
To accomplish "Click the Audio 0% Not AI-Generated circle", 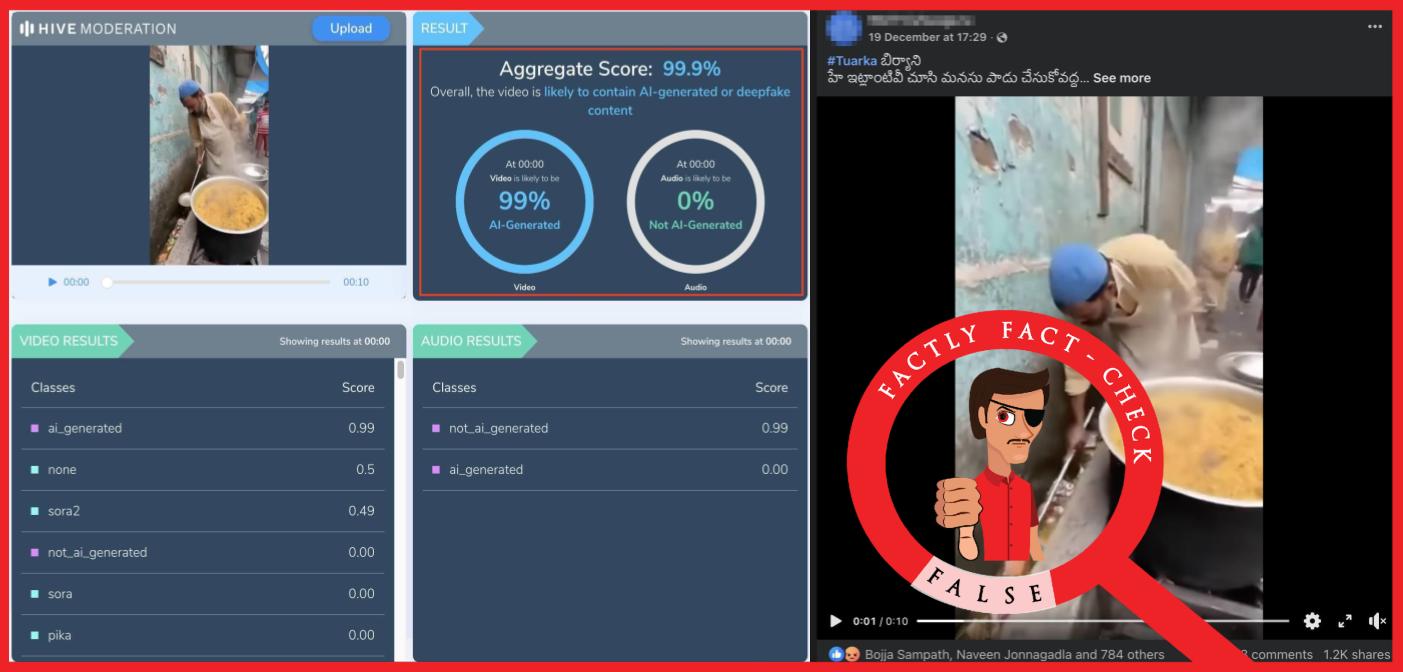I will coord(695,201).
